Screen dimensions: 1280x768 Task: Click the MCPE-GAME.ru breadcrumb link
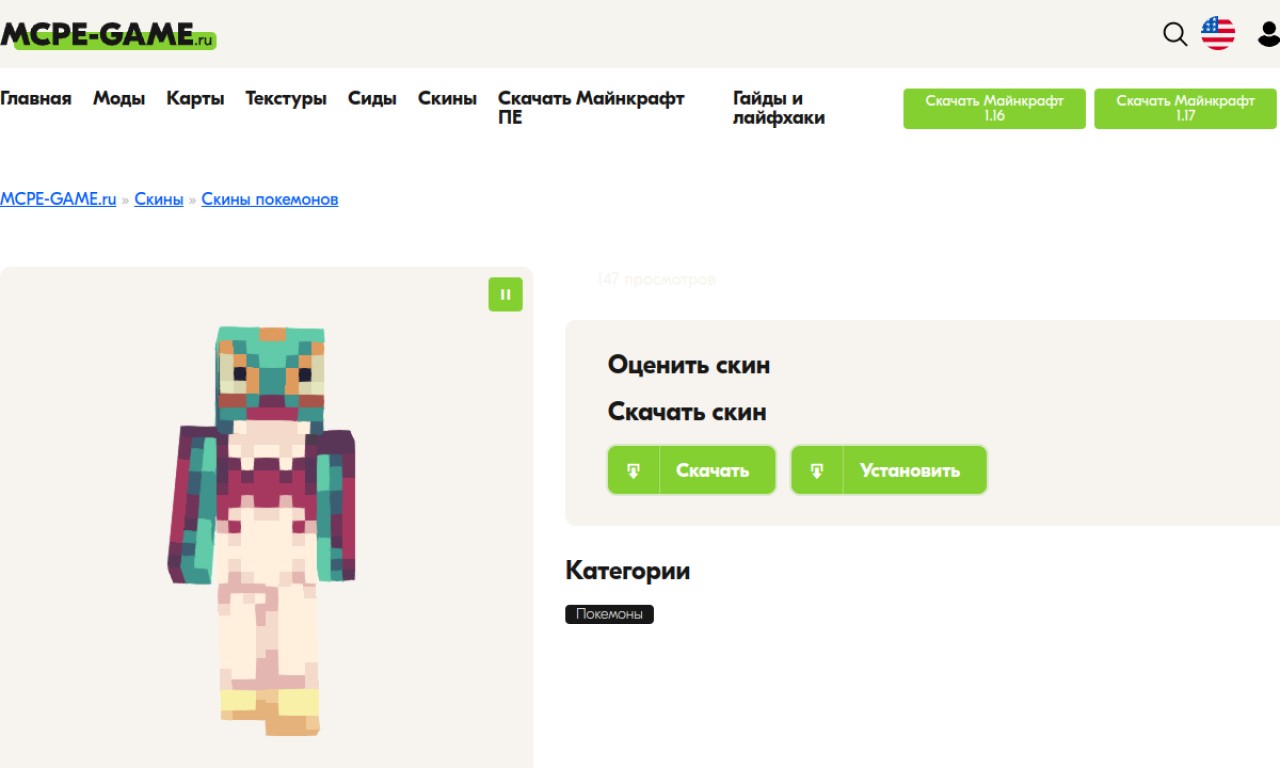pyautogui.click(x=58, y=199)
